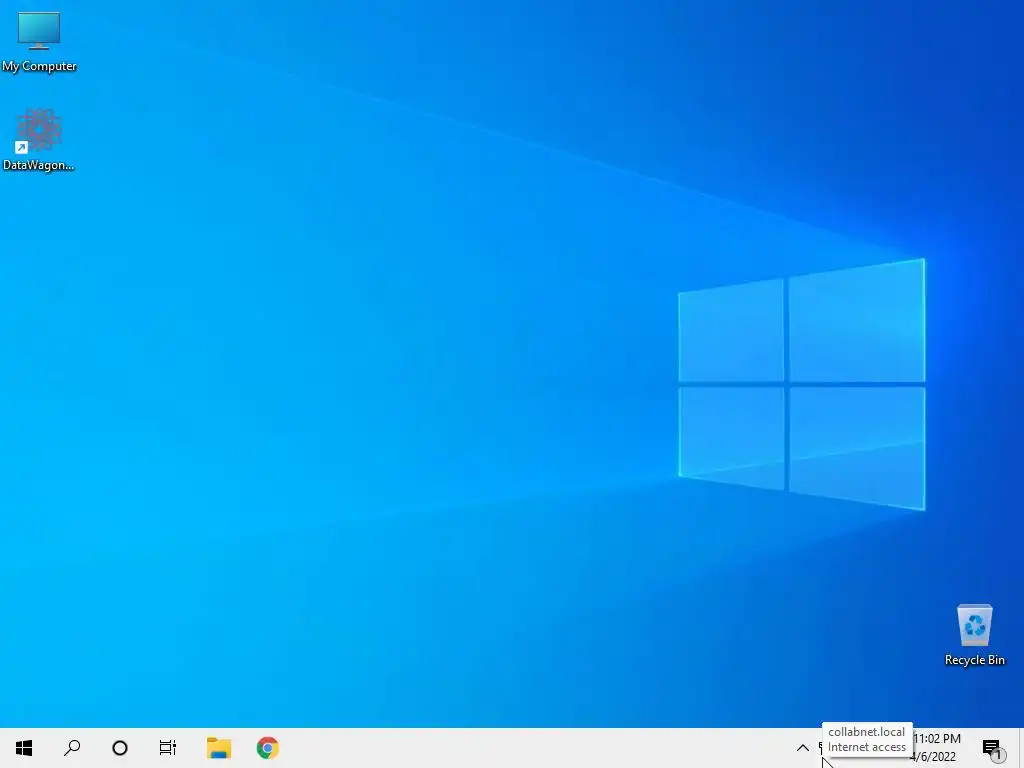
Task: Open the Windows Start menu
Action: [x=24, y=748]
